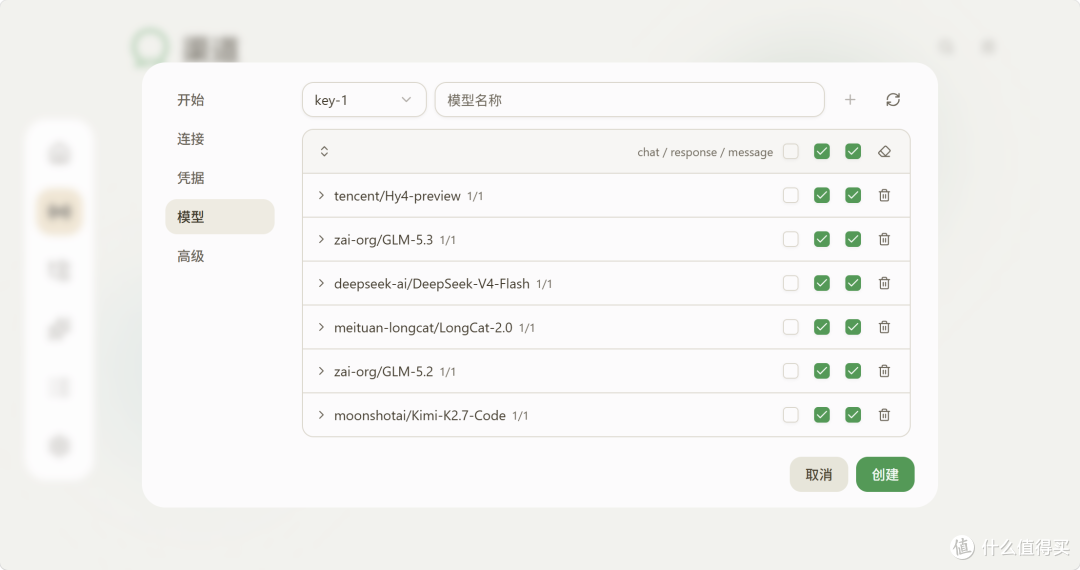Delete tencent/Hy4-preview model
The width and height of the screenshot is (1080, 570).
click(884, 196)
